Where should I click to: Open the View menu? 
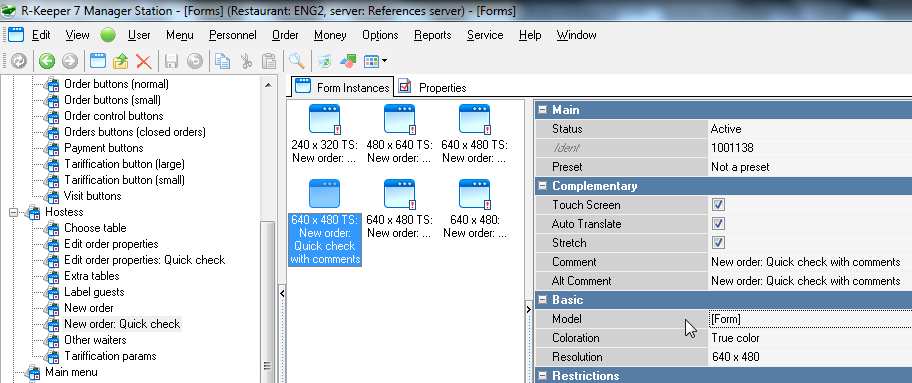(77, 35)
